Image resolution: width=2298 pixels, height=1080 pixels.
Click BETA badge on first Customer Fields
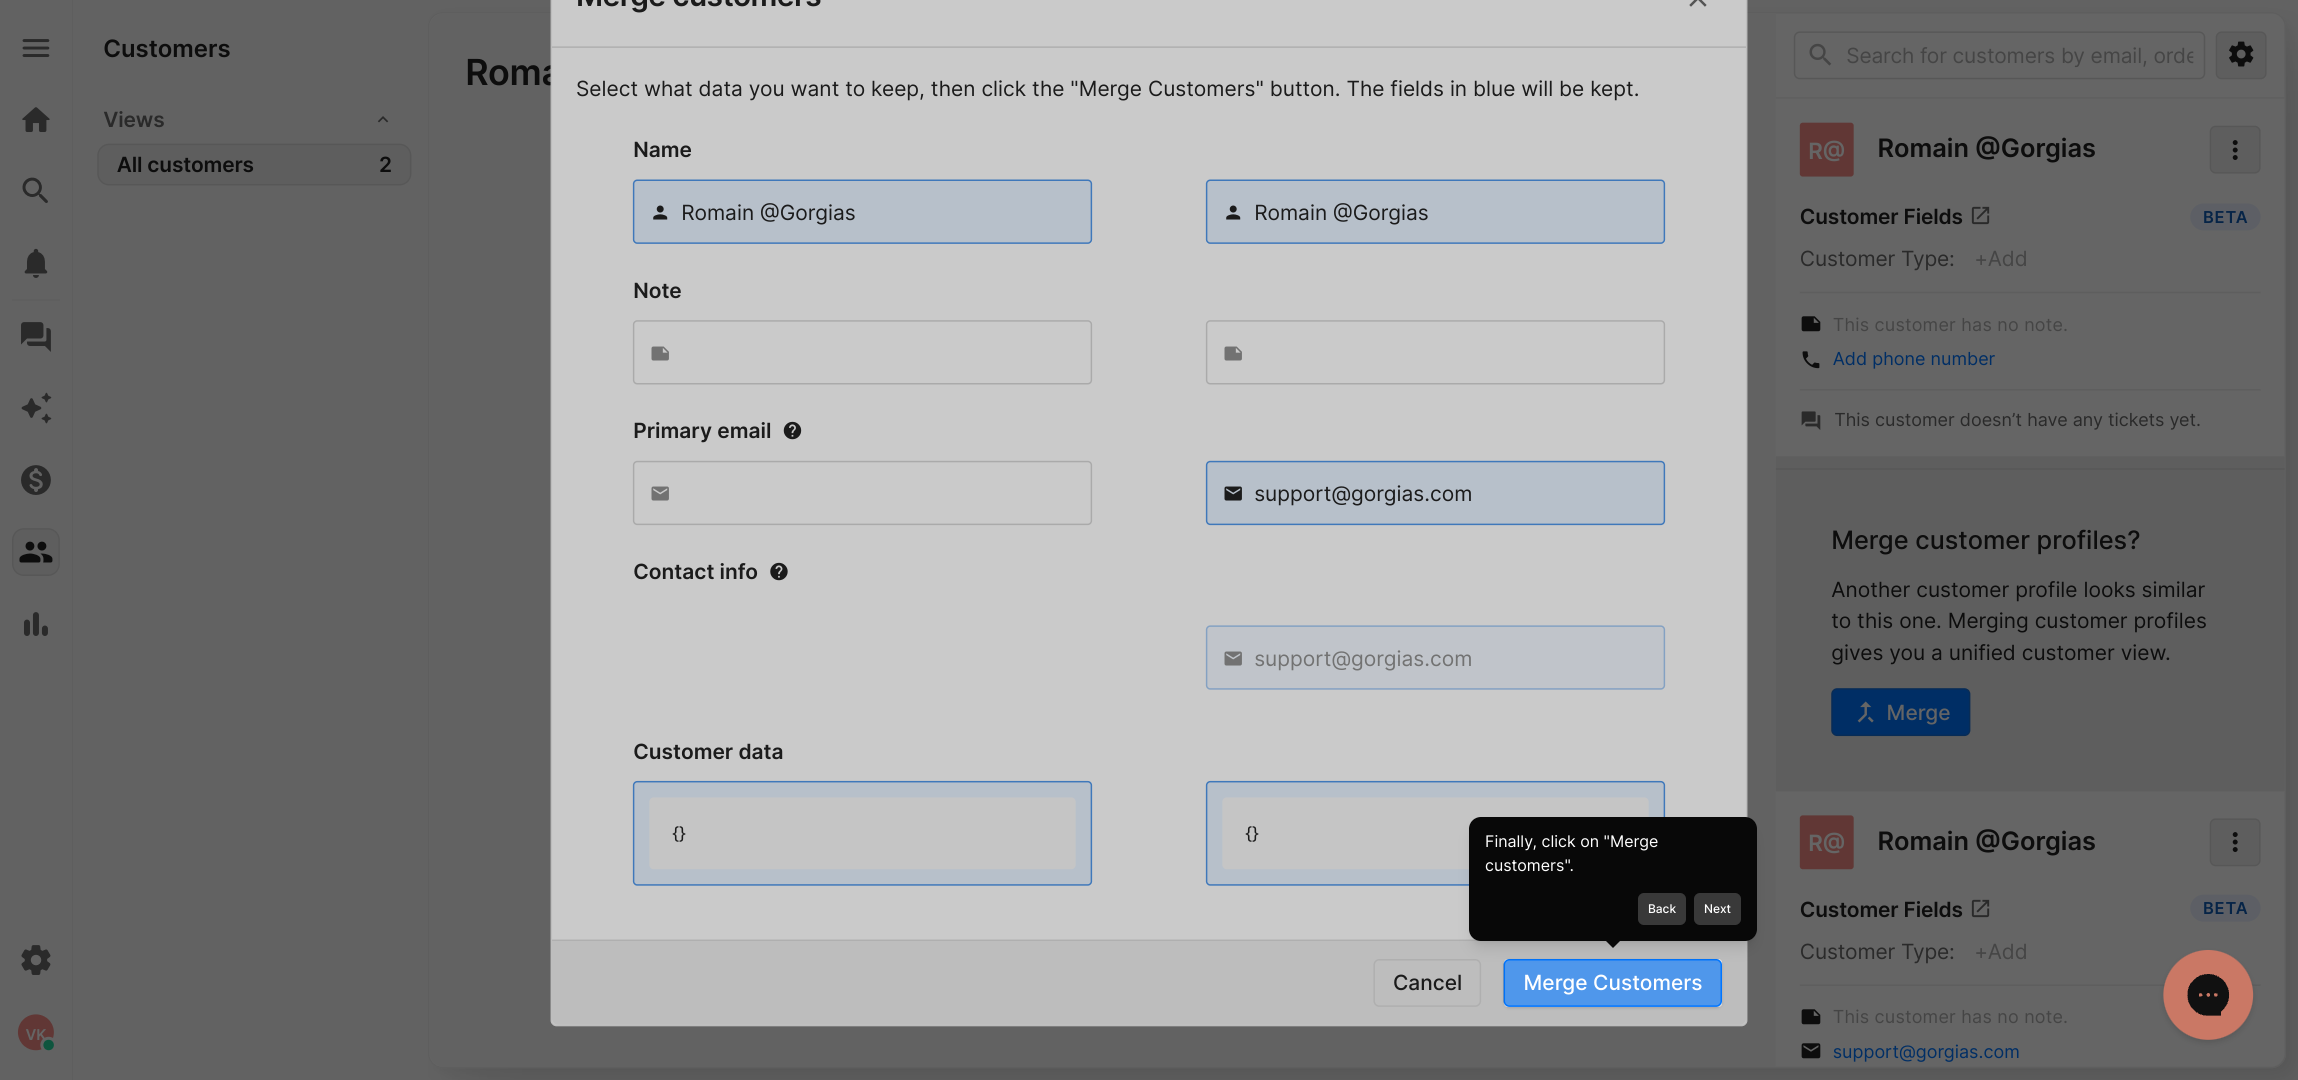2225,217
